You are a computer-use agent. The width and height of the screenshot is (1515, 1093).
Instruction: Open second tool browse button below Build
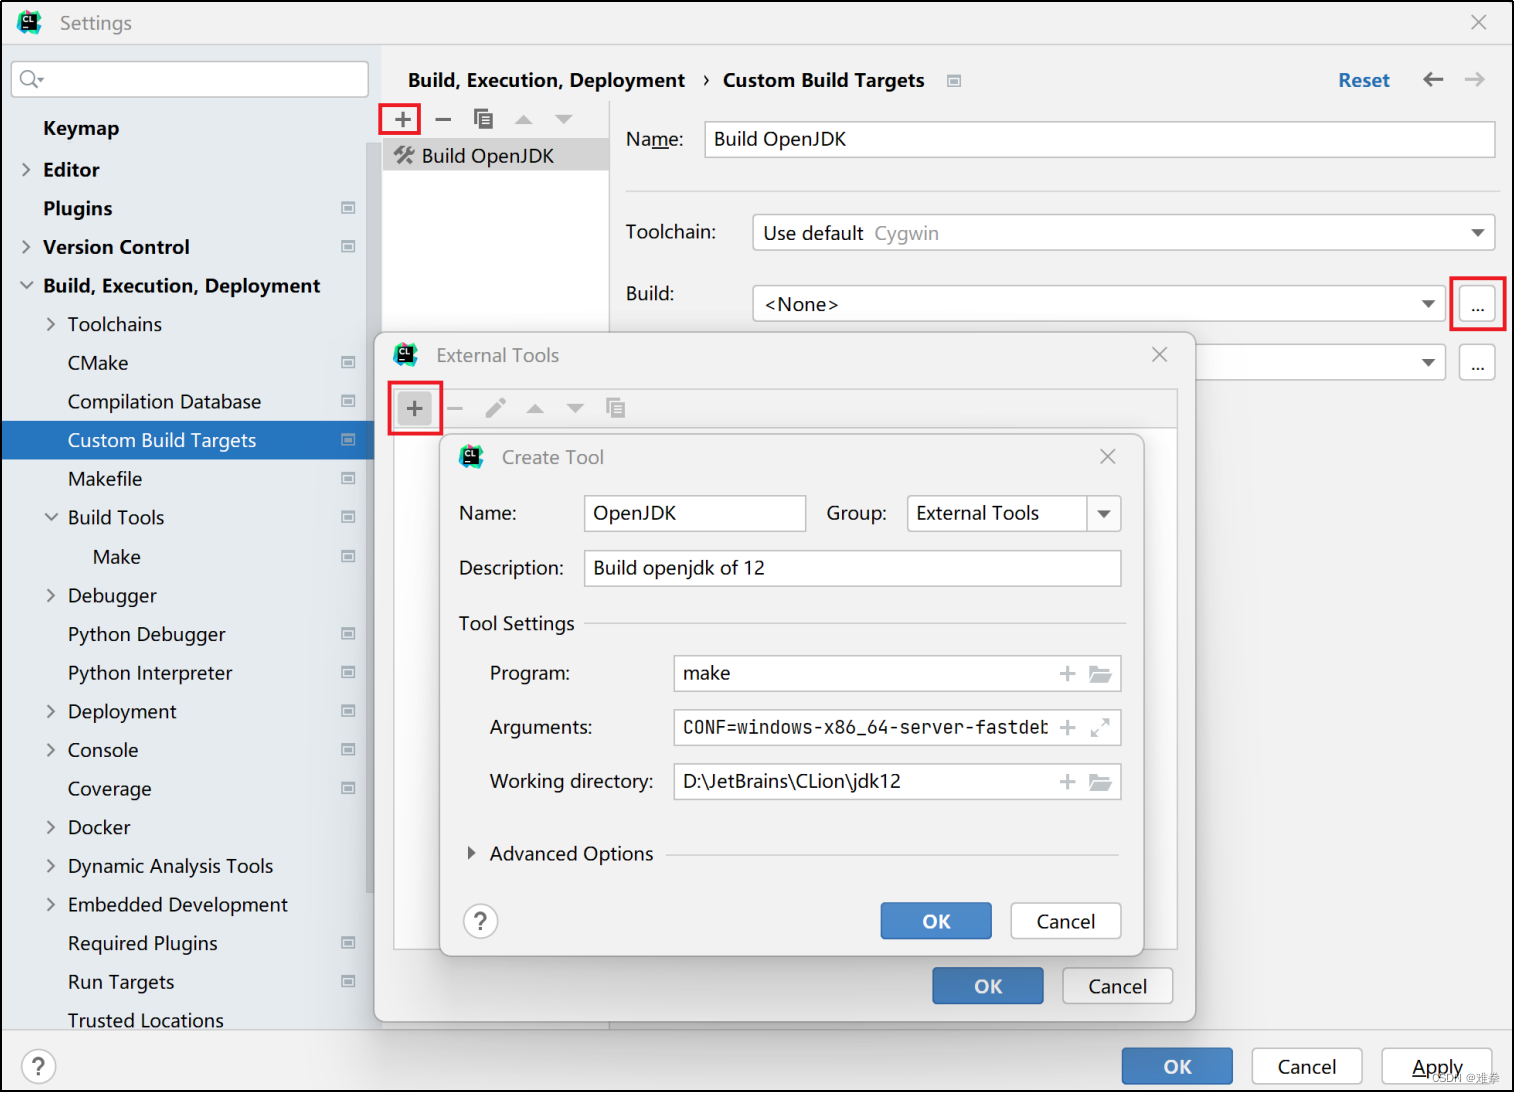[1477, 363]
